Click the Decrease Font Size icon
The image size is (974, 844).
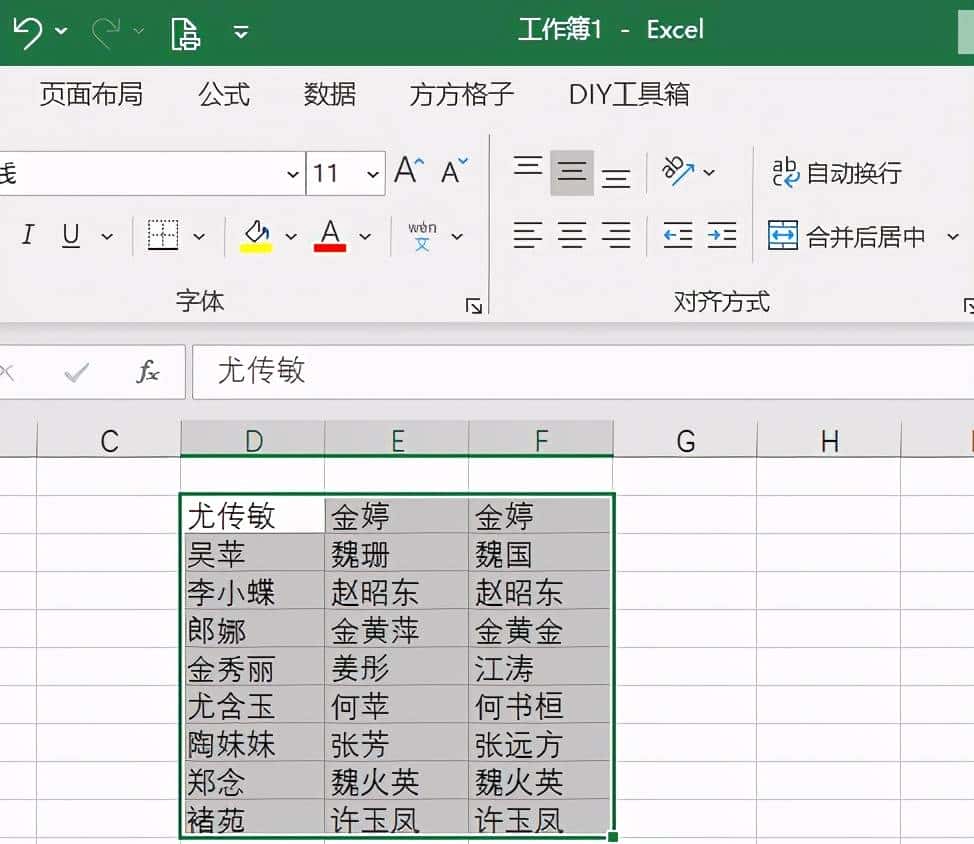[x=452, y=172]
